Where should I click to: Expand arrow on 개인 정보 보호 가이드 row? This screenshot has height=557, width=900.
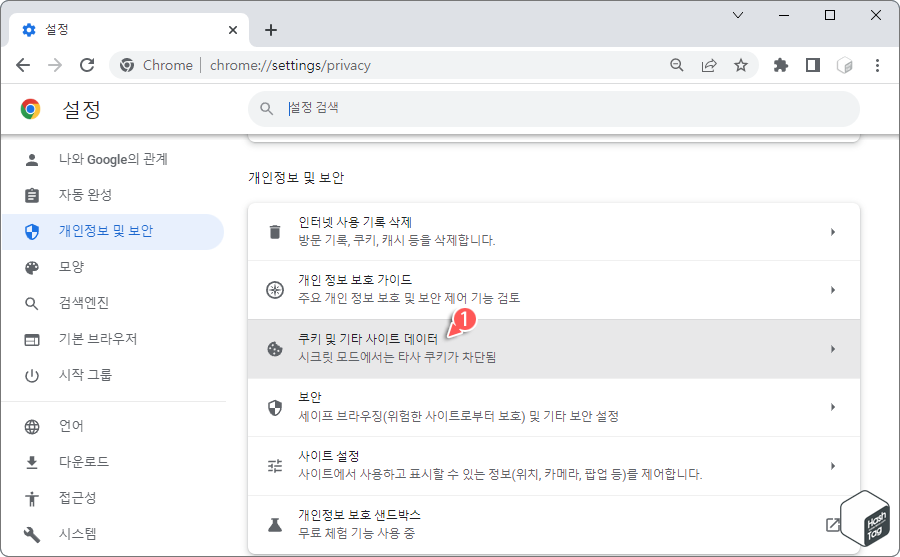click(832, 290)
